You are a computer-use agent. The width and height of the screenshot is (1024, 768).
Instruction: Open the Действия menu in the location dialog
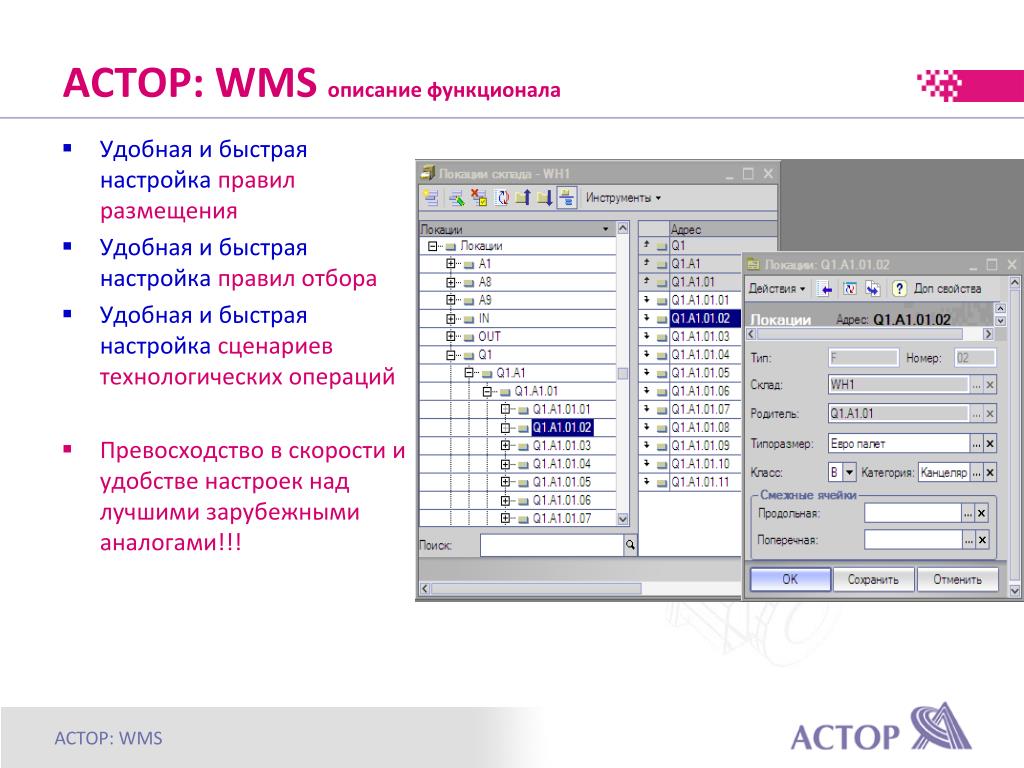point(776,288)
